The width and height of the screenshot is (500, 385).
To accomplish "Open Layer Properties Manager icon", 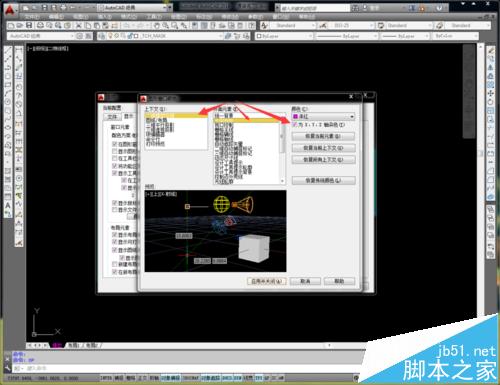I will pos(102,36).
